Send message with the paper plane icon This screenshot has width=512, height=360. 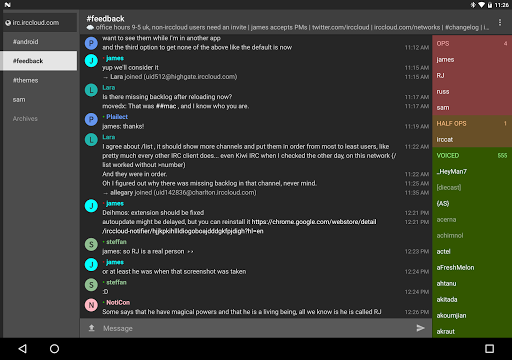click(x=420, y=328)
